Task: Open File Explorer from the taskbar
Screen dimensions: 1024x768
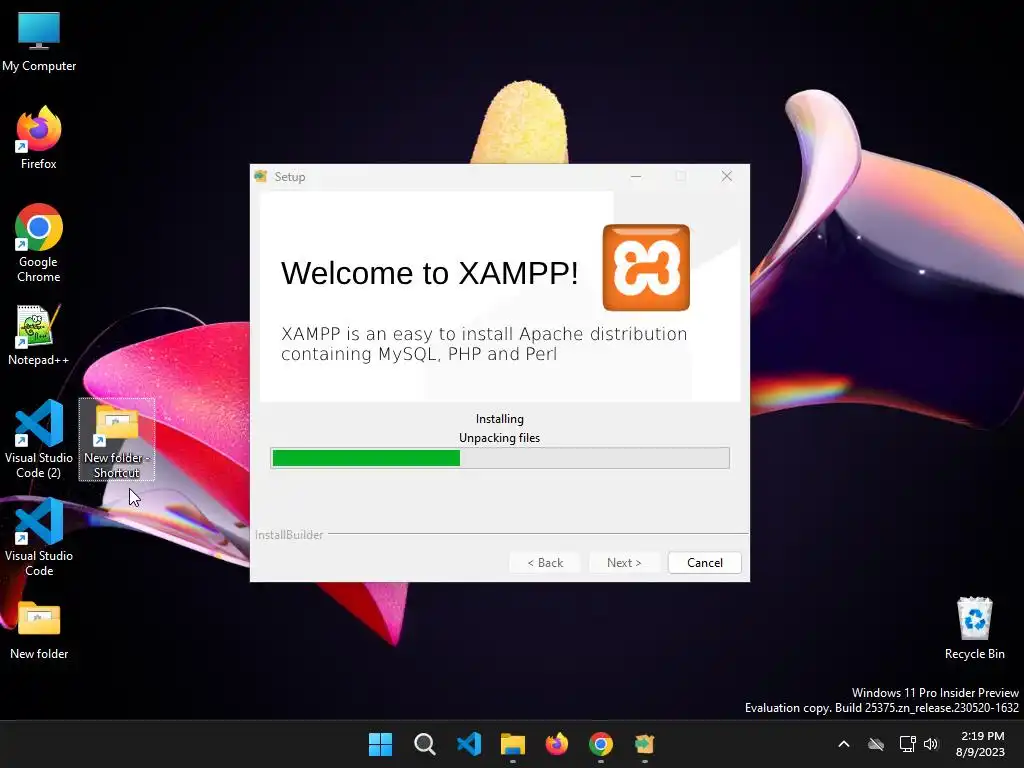Action: coord(513,744)
